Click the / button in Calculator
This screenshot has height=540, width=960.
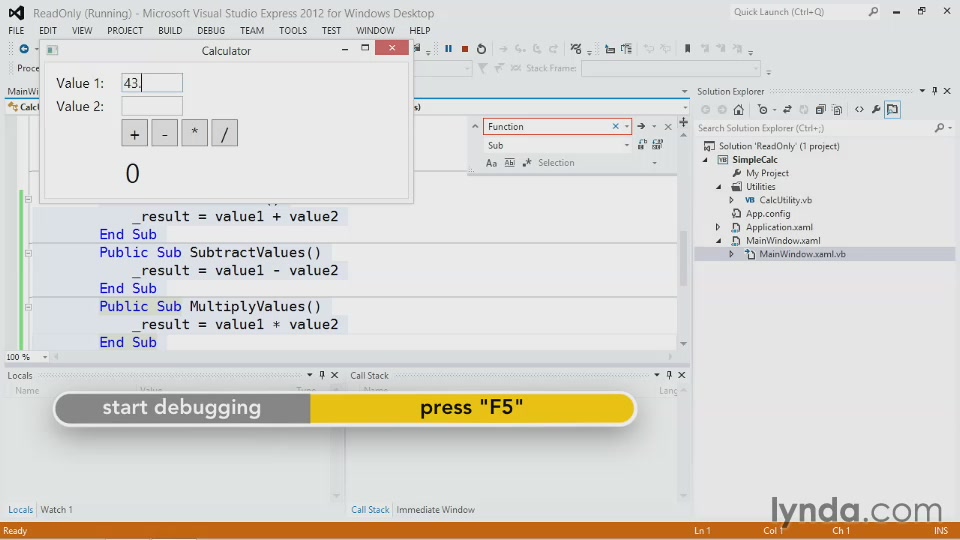point(225,133)
